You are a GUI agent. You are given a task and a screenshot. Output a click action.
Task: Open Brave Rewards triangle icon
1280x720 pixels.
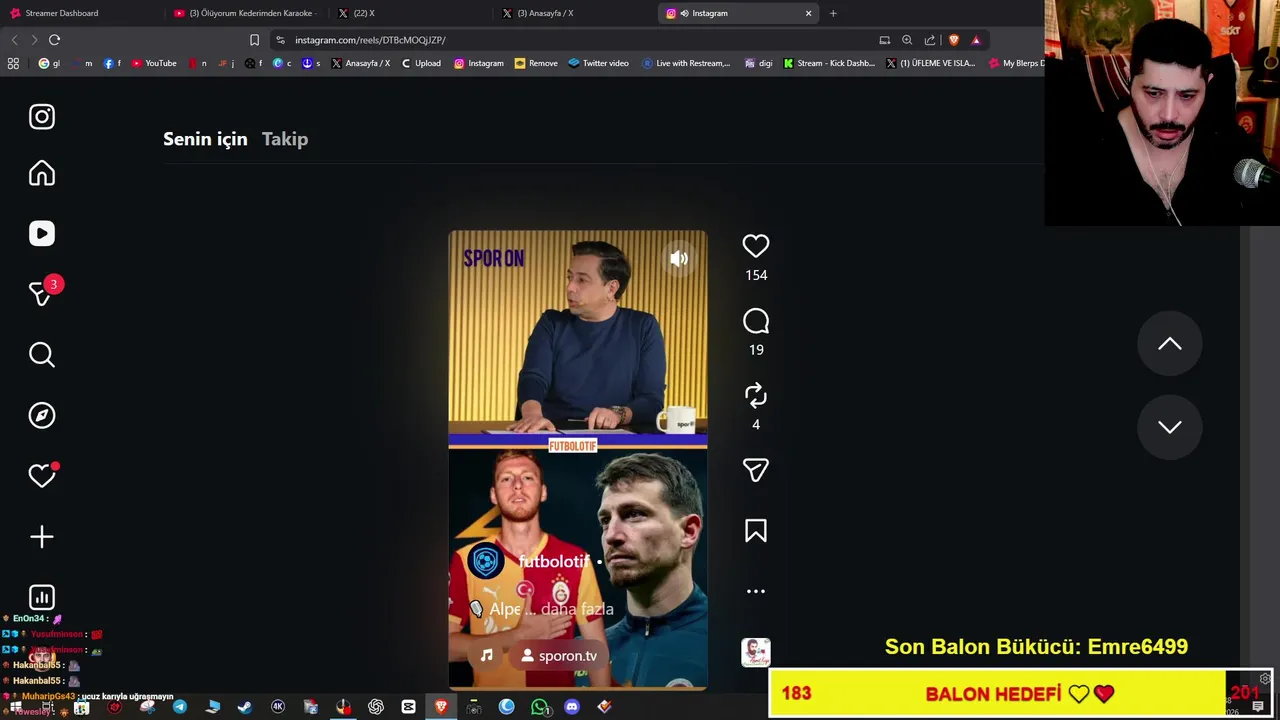tap(976, 40)
